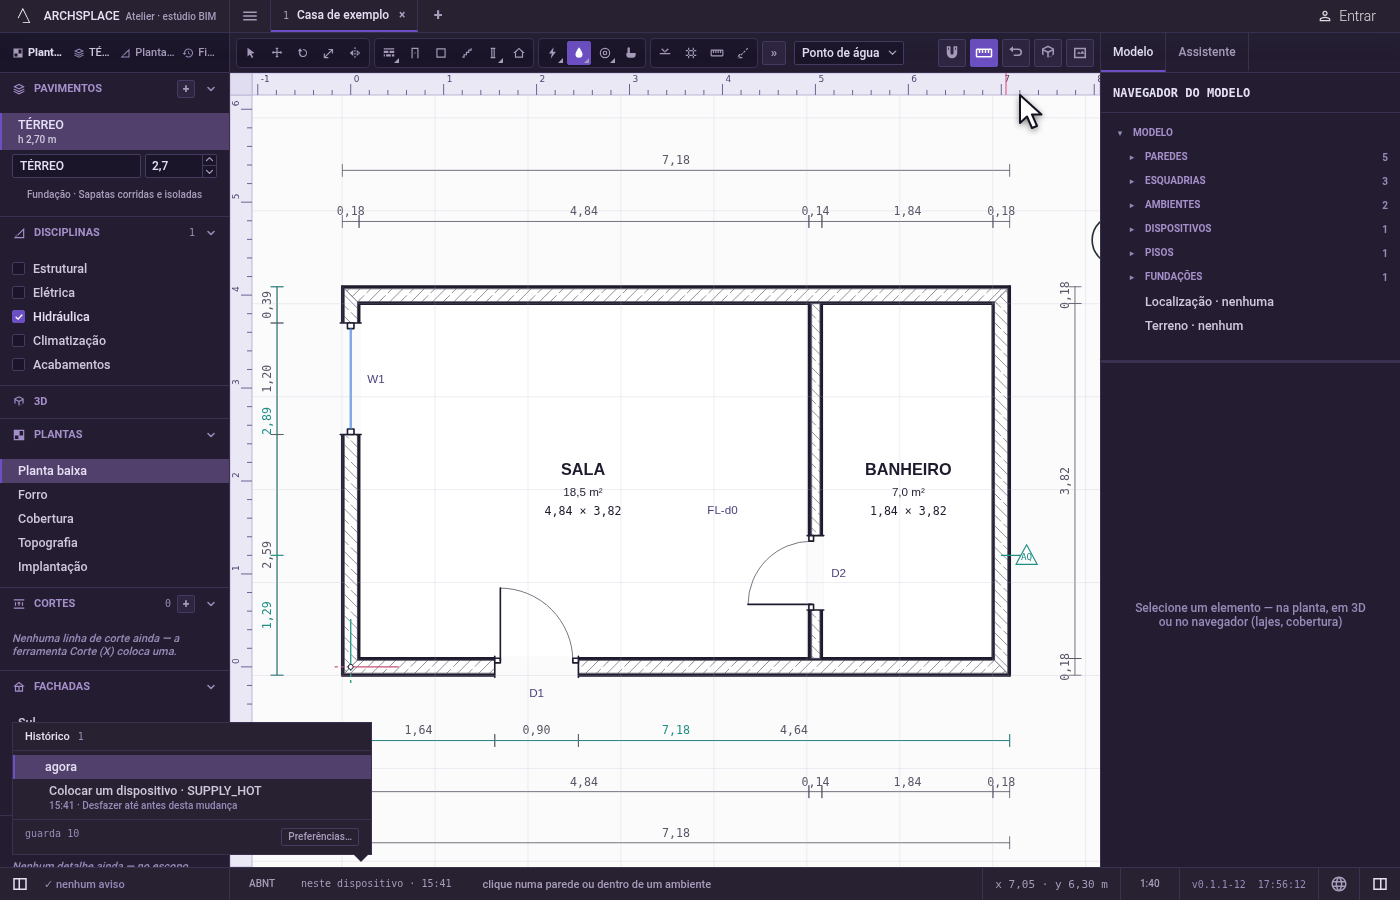1400x900 pixels.
Task: Collapse the PLANTAS section chevron
Action: coord(211,435)
